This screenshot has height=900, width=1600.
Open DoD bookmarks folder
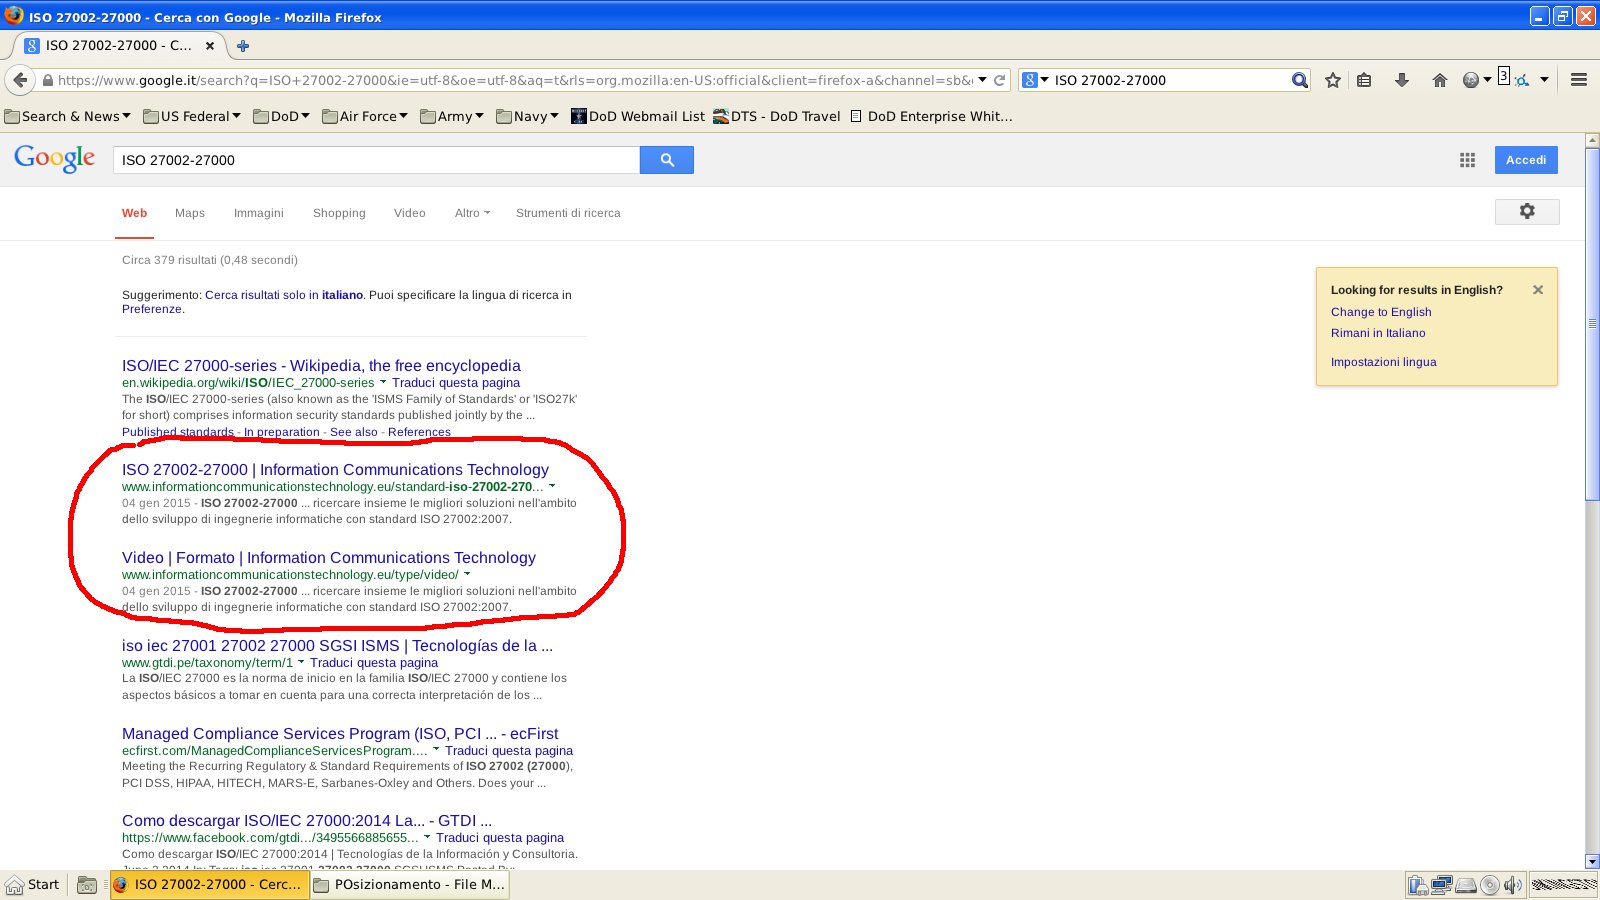(x=282, y=116)
